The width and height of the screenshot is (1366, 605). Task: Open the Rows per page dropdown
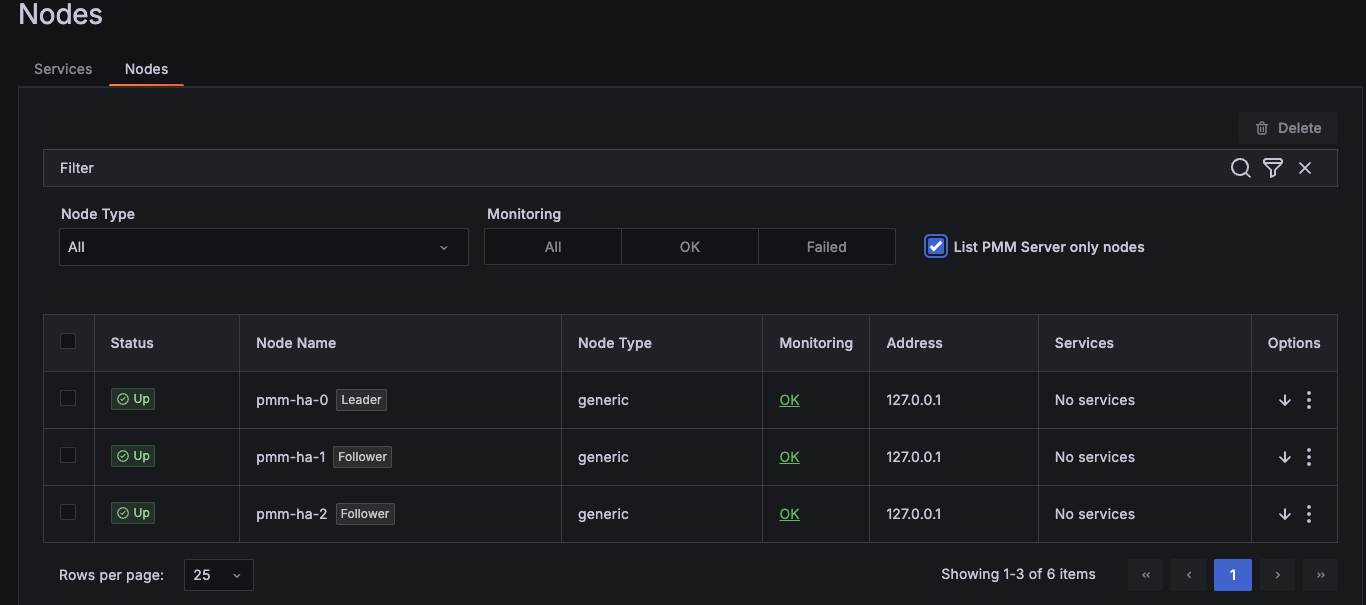click(218, 575)
